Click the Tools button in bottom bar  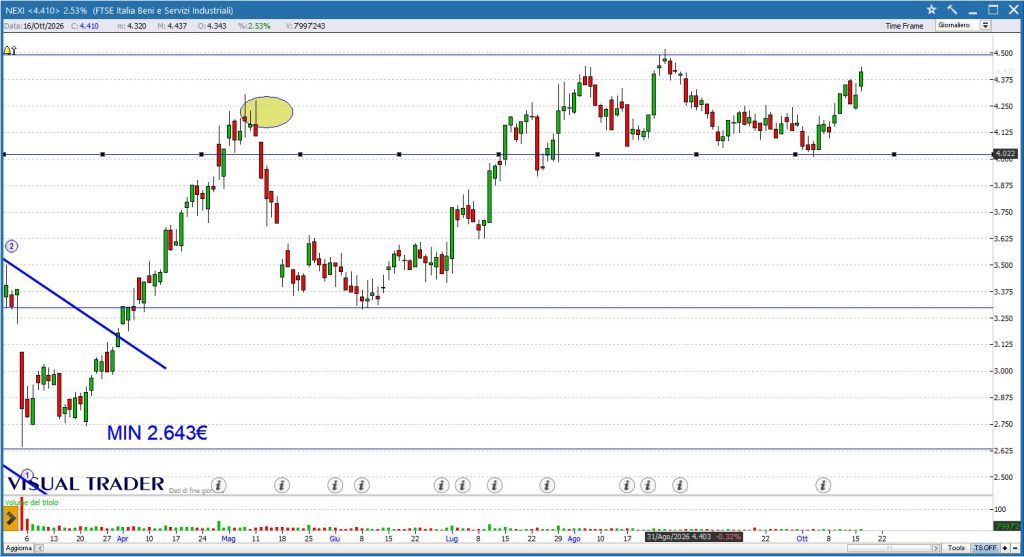pos(956,548)
